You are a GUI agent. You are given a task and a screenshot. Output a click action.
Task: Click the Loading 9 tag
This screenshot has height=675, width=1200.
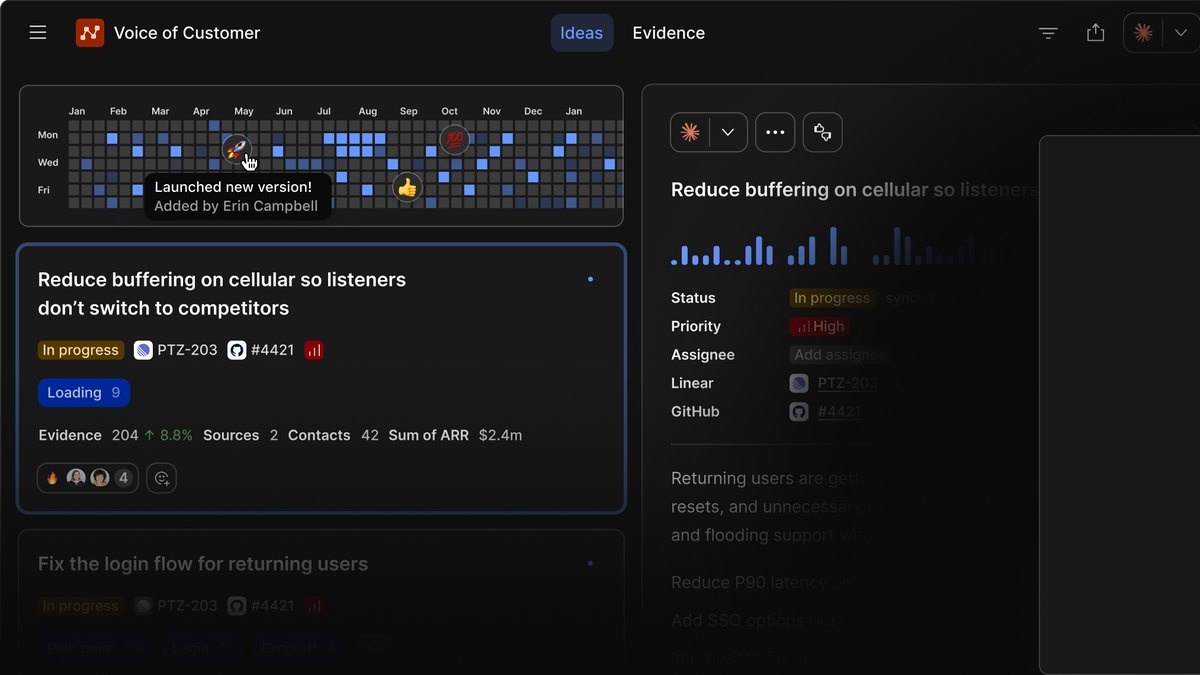coord(84,393)
